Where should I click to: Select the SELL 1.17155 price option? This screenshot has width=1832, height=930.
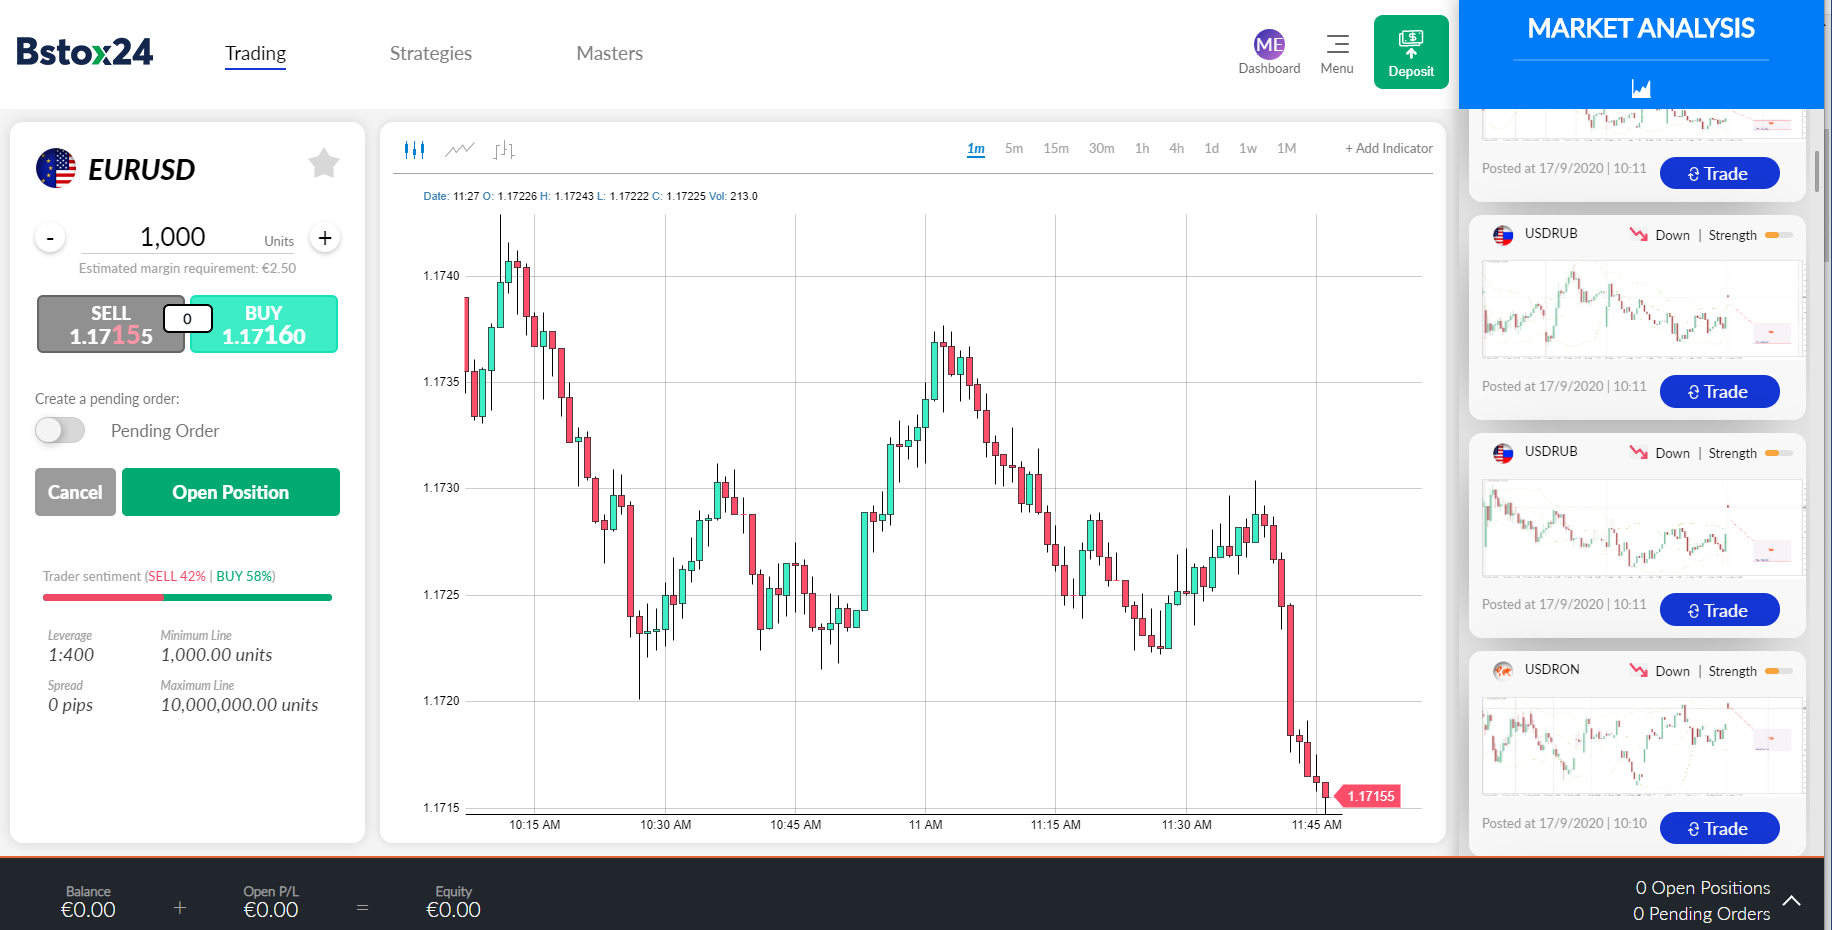click(110, 325)
